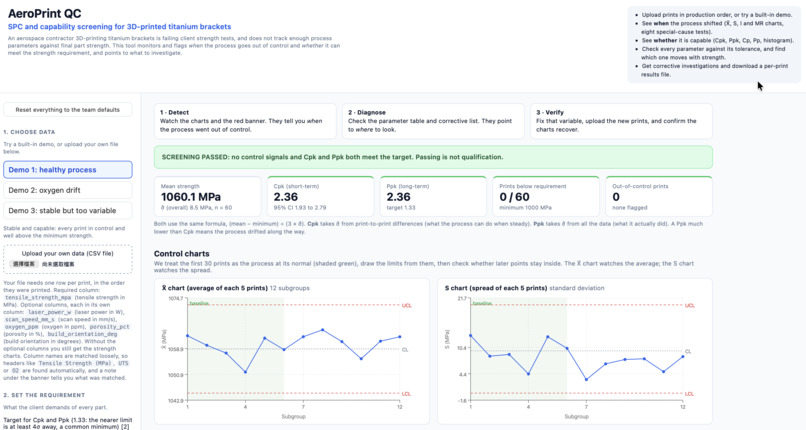Click the S chart title

pos(496,288)
